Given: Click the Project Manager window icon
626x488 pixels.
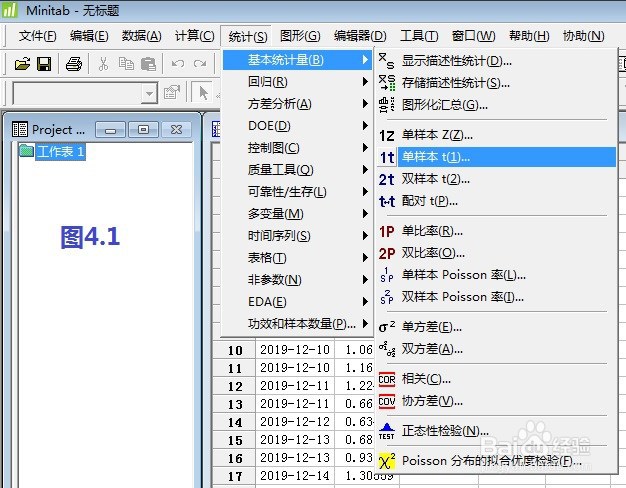Looking at the screenshot, I should (20, 129).
